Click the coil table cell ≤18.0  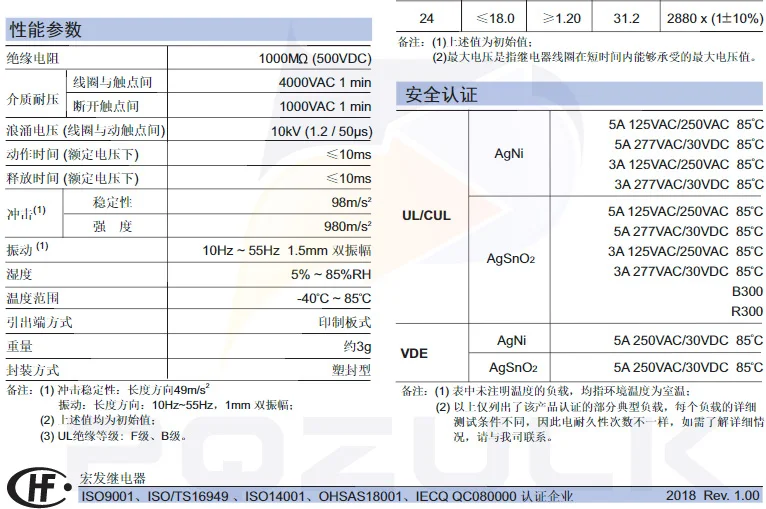[x=495, y=19]
